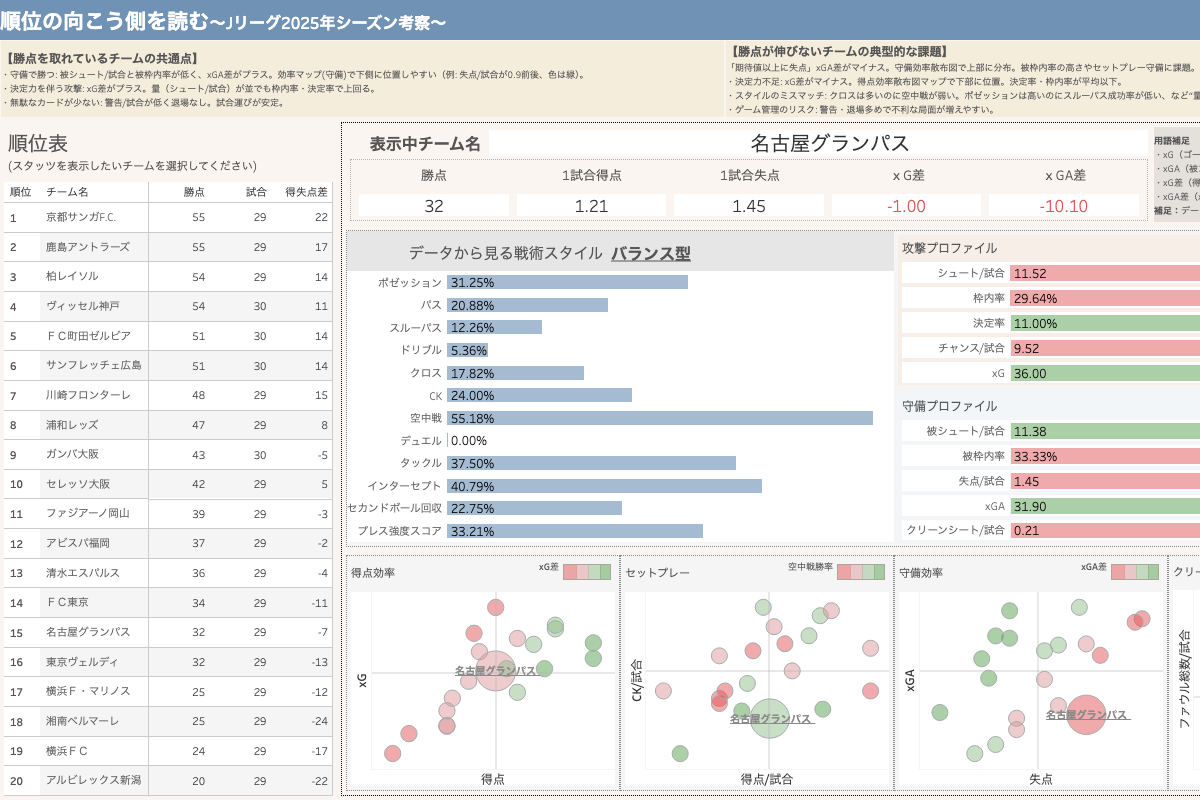
Task: Click the xG 36.00 attack profile bar
Action: tap(1105, 373)
